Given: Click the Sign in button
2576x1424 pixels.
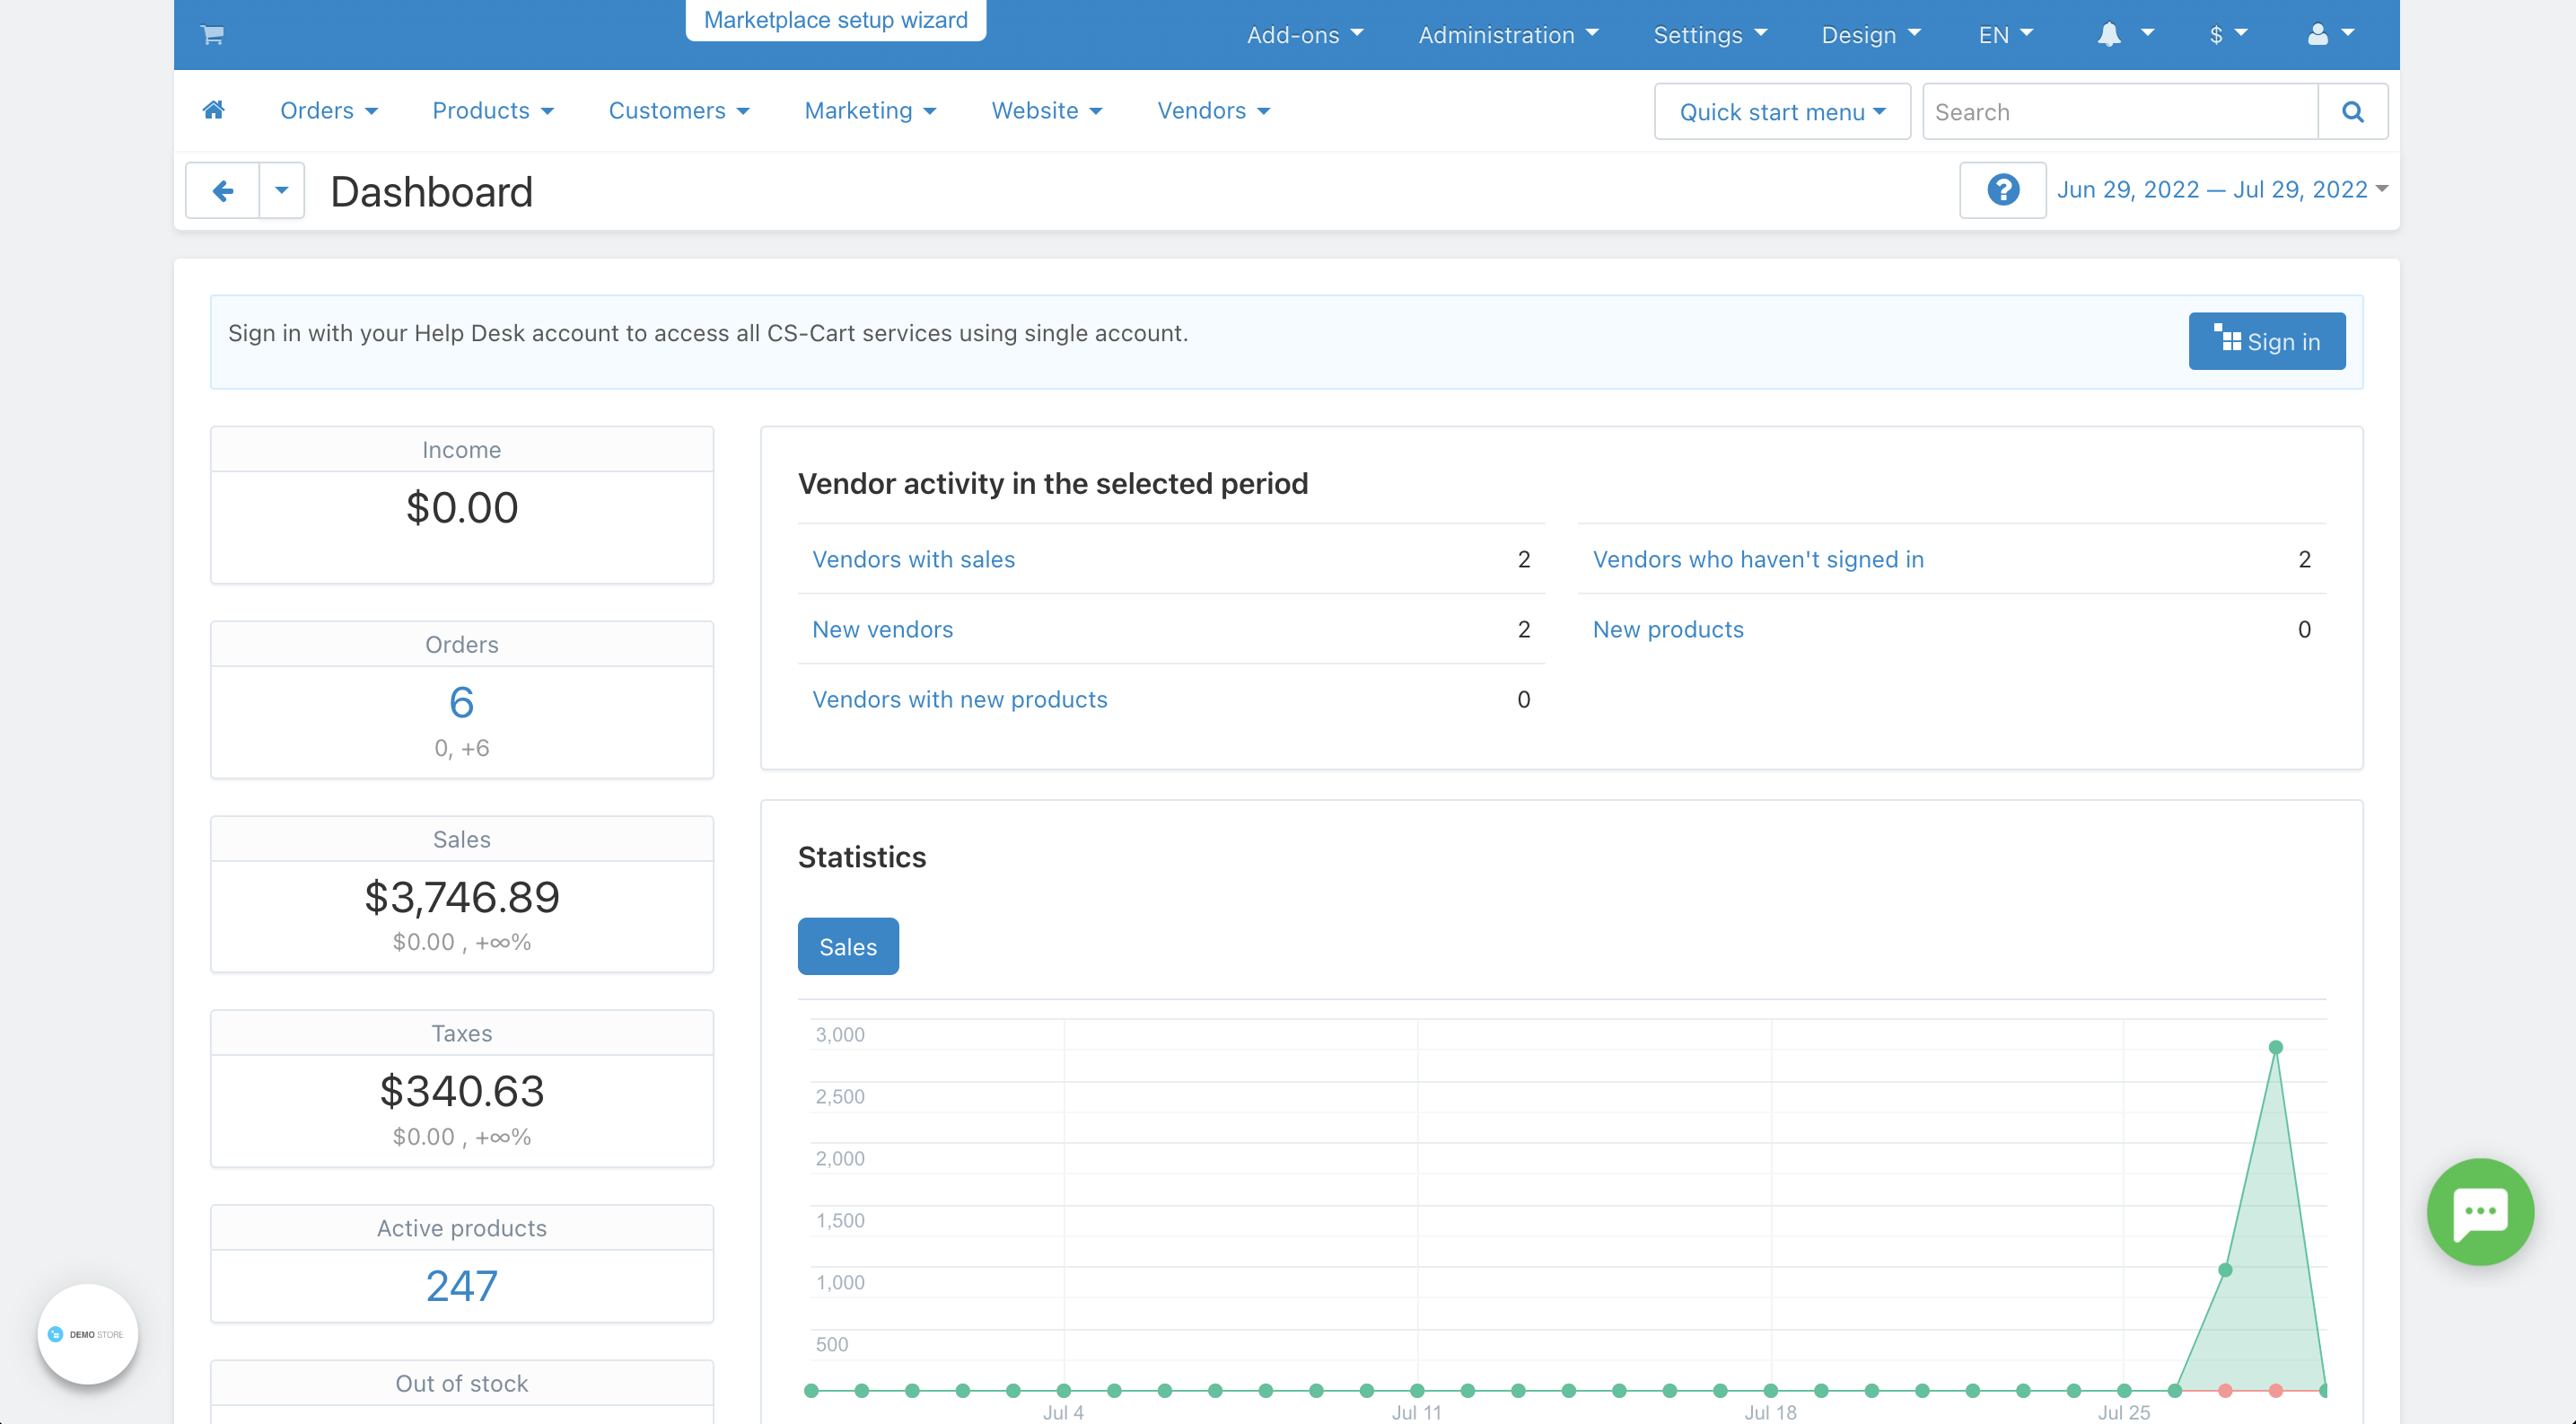Looking at the screenshot, I should tap(2267, 341).
